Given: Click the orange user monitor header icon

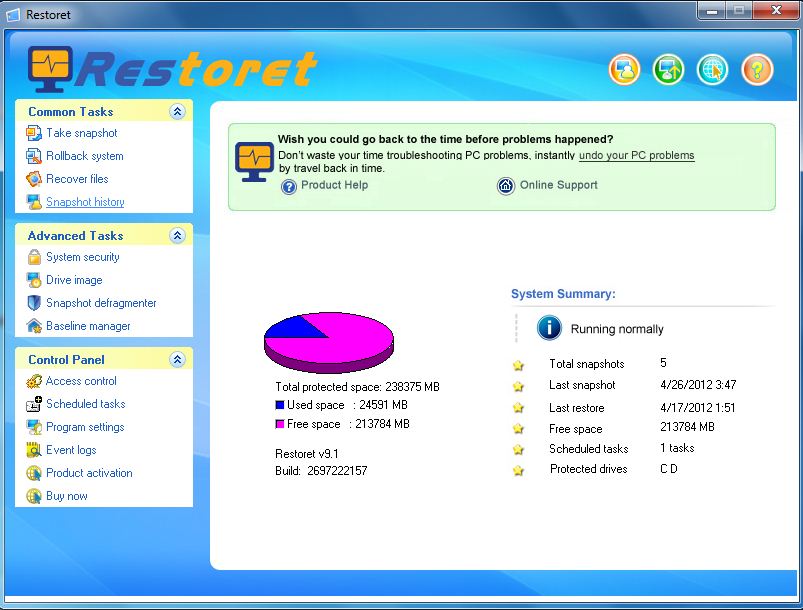Looking at the screenshot, I should pos(624,70).
